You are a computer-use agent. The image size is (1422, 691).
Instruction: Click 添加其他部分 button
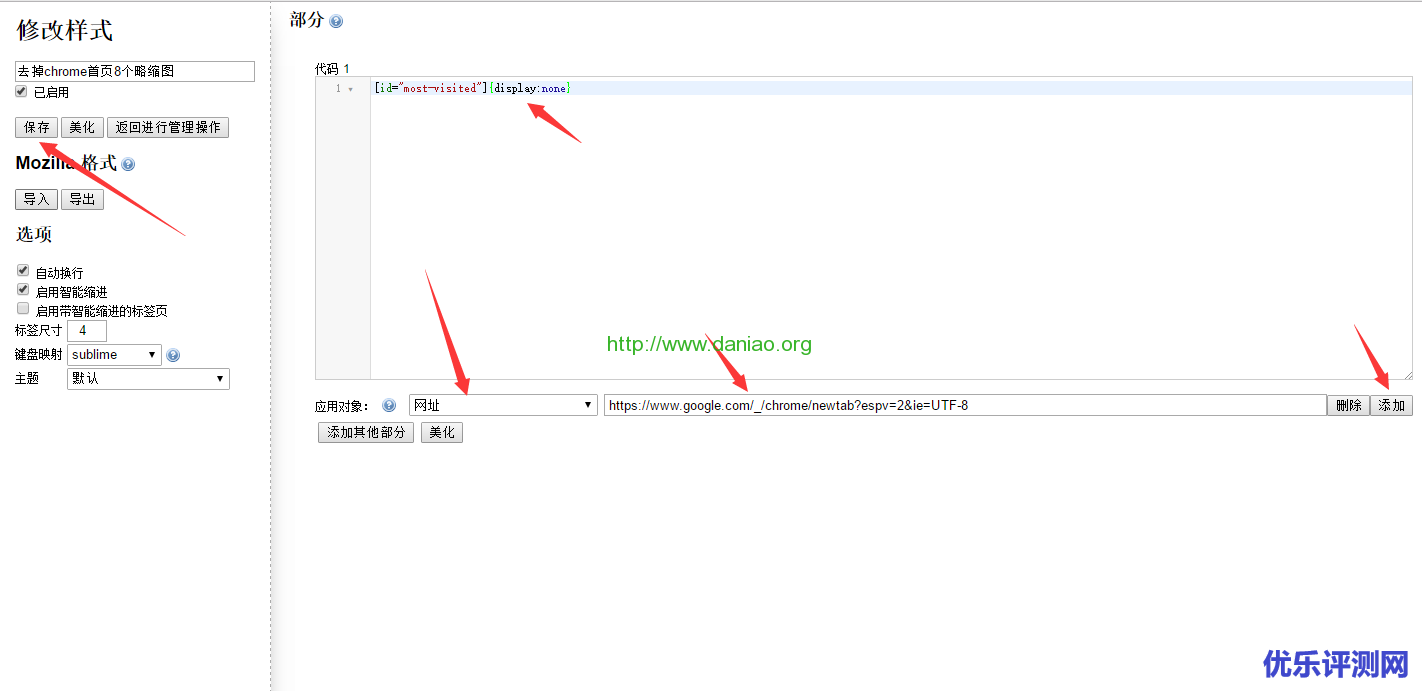[x=366, y=432]
